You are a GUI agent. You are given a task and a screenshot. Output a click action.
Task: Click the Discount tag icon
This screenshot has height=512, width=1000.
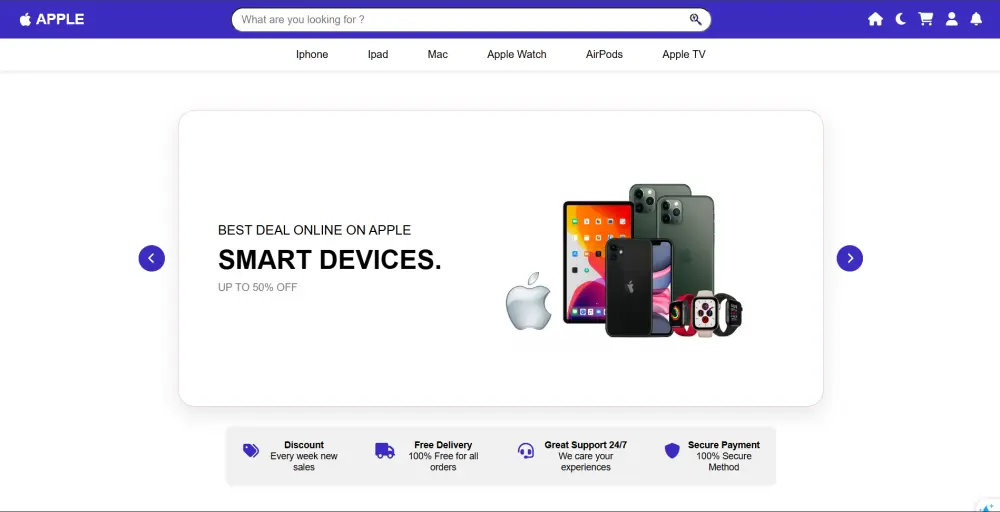coord(251,451)
